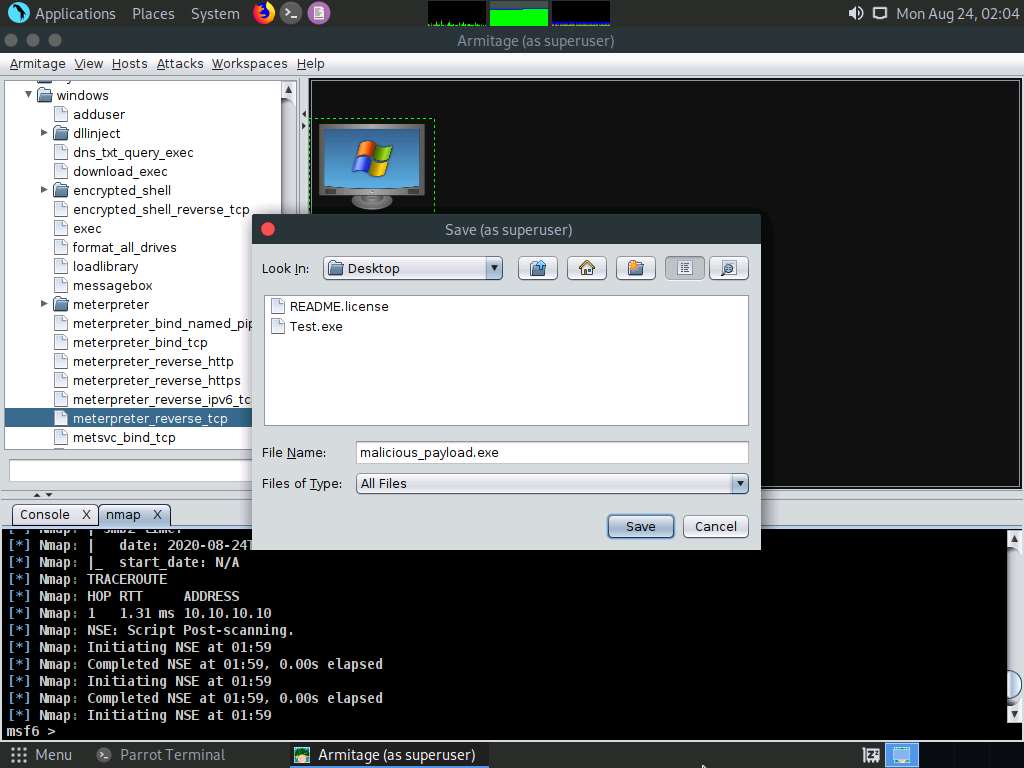Switch Save dialog to List view
This screenshot has width=1024, height=768.
tap(684, 268)
